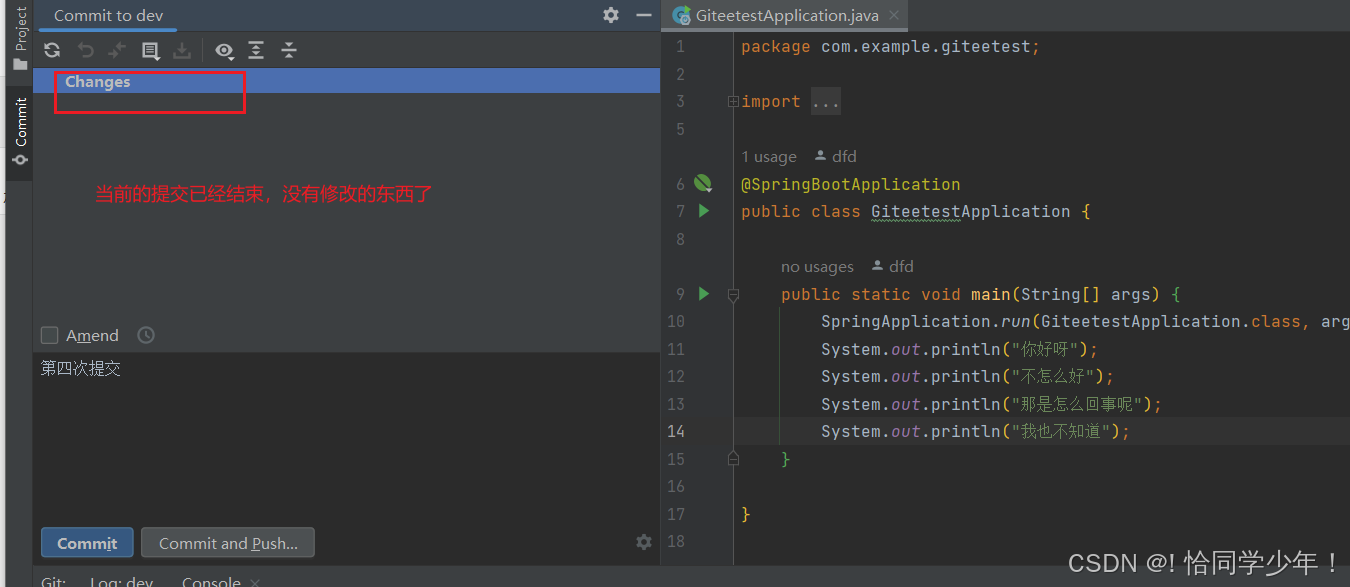1350x587 pixels.
Task: Click line number 14 in the gutter
Action: [x=676, y=432]
